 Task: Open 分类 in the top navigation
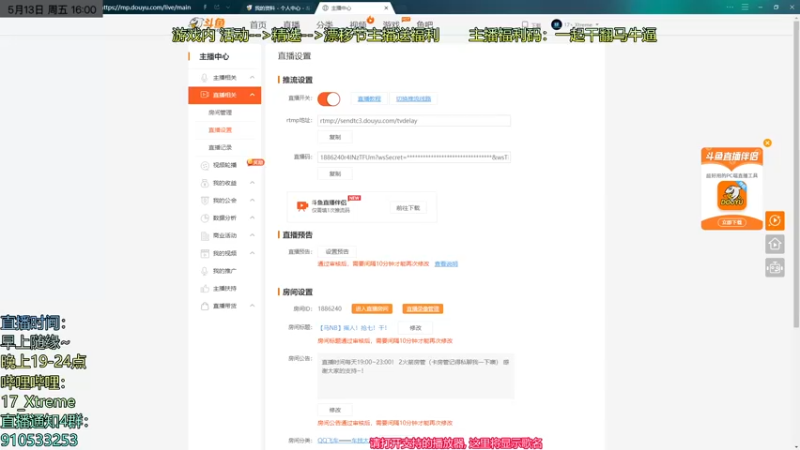324,24
